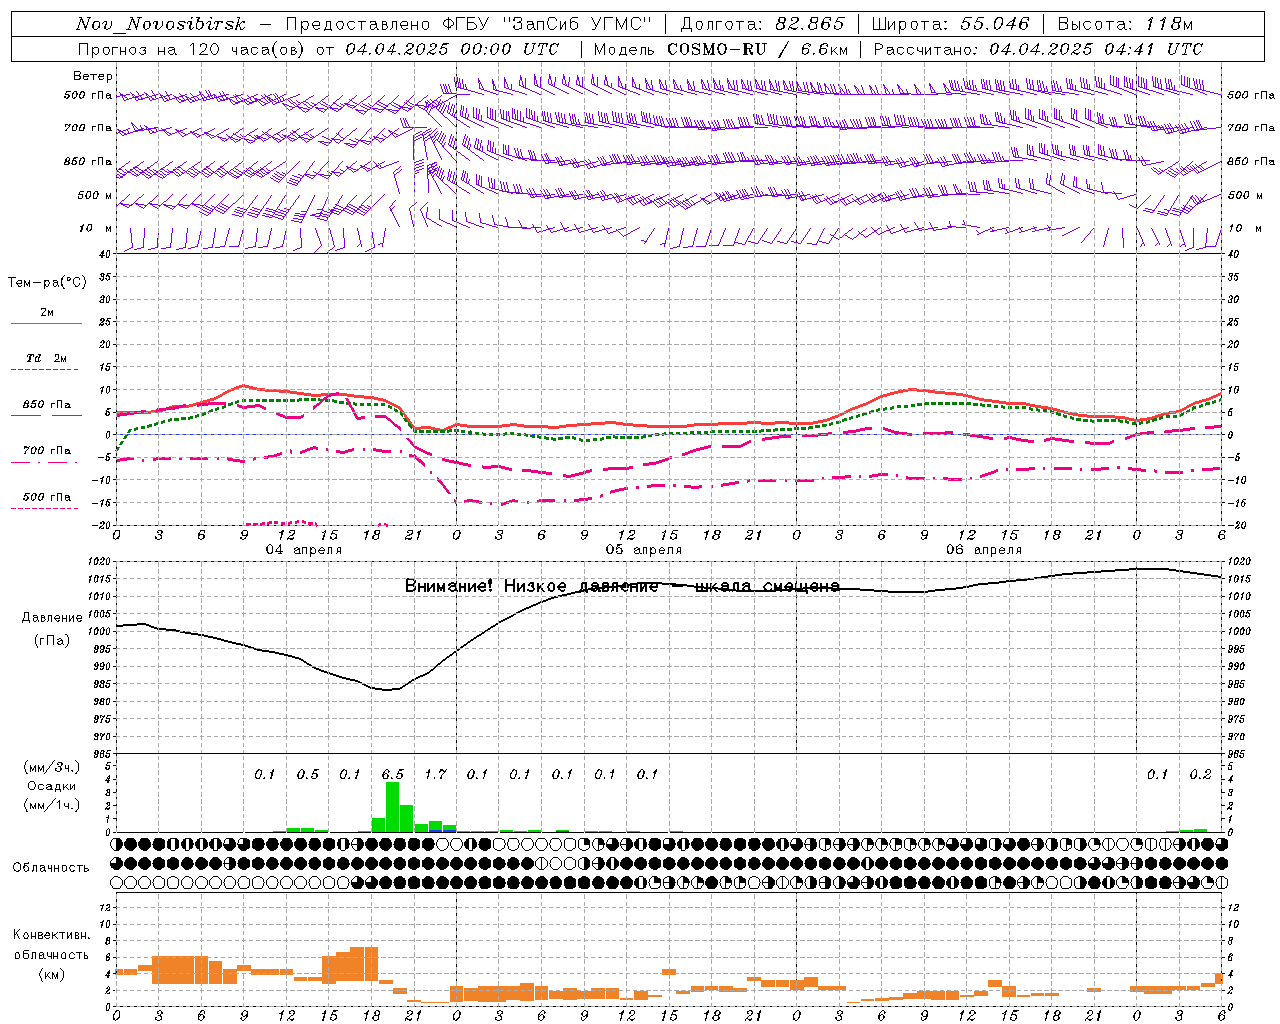The width and height of the screenshot is (1280, 1024).
Task: Click the Долгота: 82.865 value
Action: point(763,24)
